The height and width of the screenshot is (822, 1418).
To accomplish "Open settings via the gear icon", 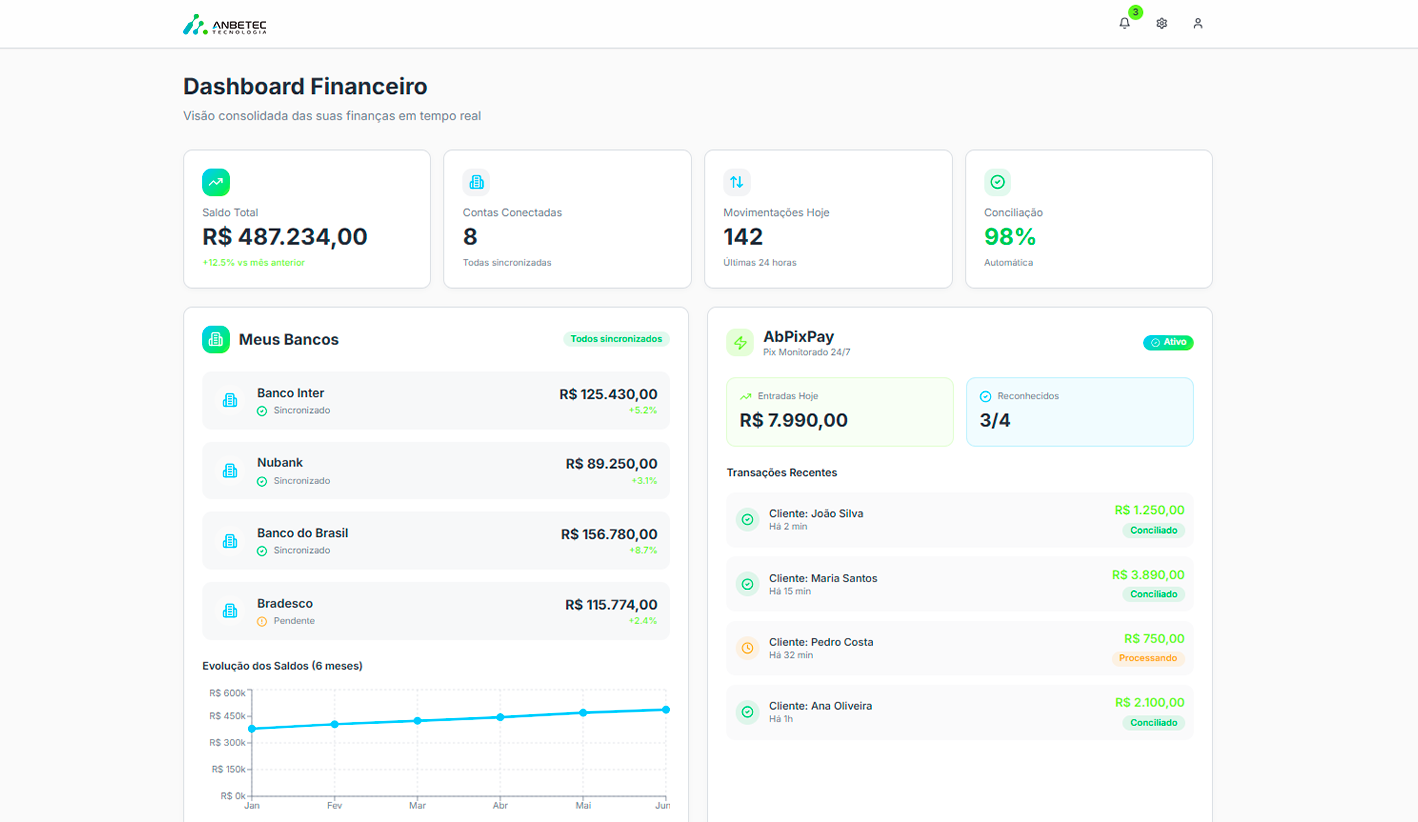I will click(1161, 23).
